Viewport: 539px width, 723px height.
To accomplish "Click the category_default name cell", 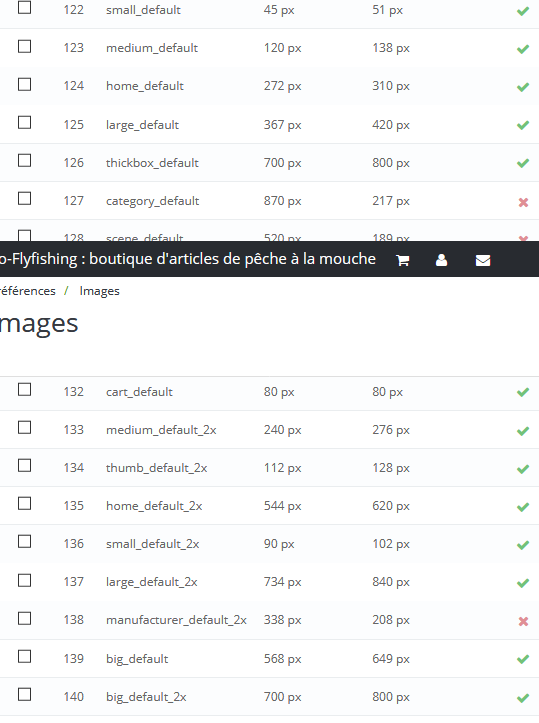I will point(153,201).
